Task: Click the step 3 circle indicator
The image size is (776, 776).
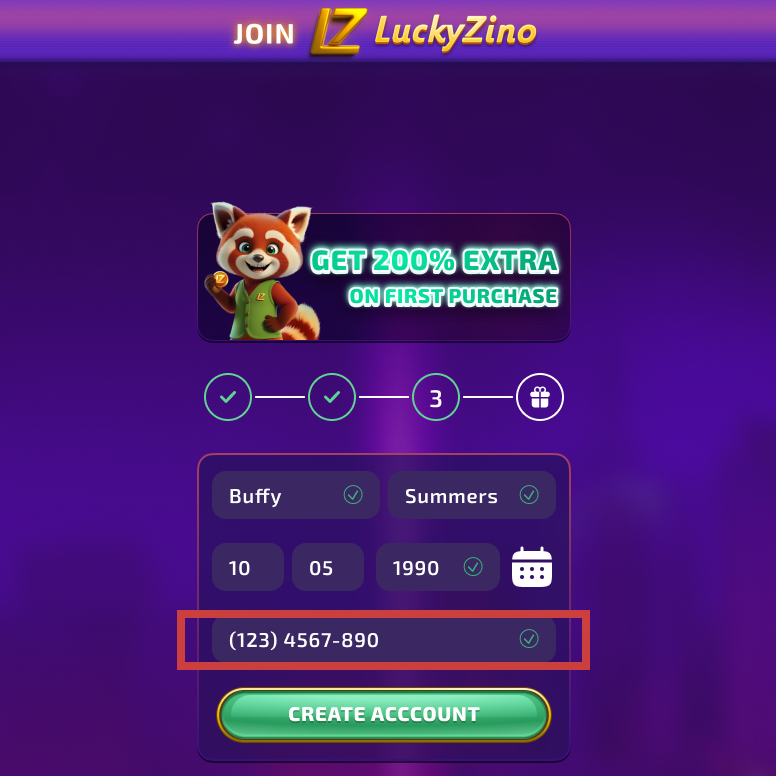Action: tap(436, 397)
